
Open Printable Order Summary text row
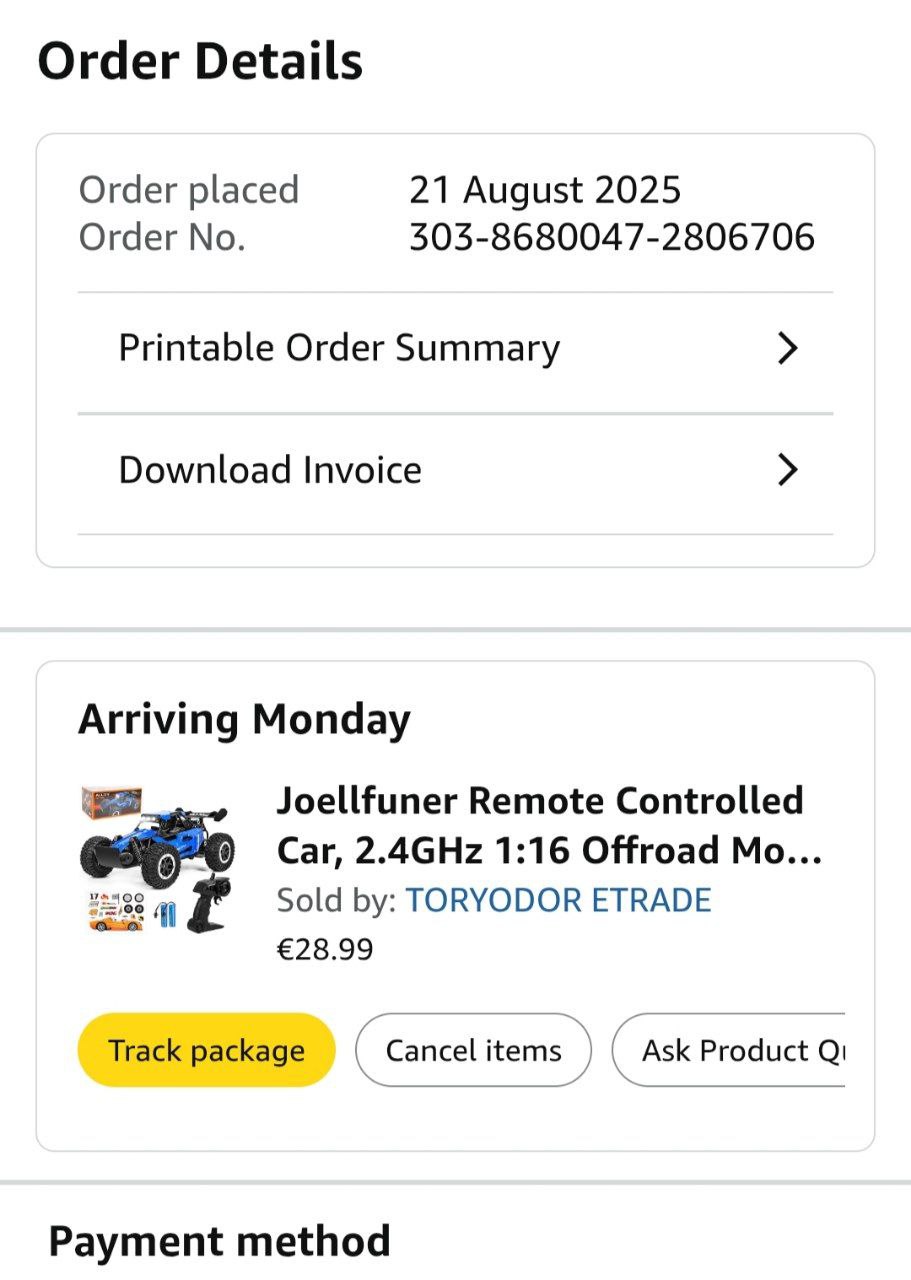[339, 348]
